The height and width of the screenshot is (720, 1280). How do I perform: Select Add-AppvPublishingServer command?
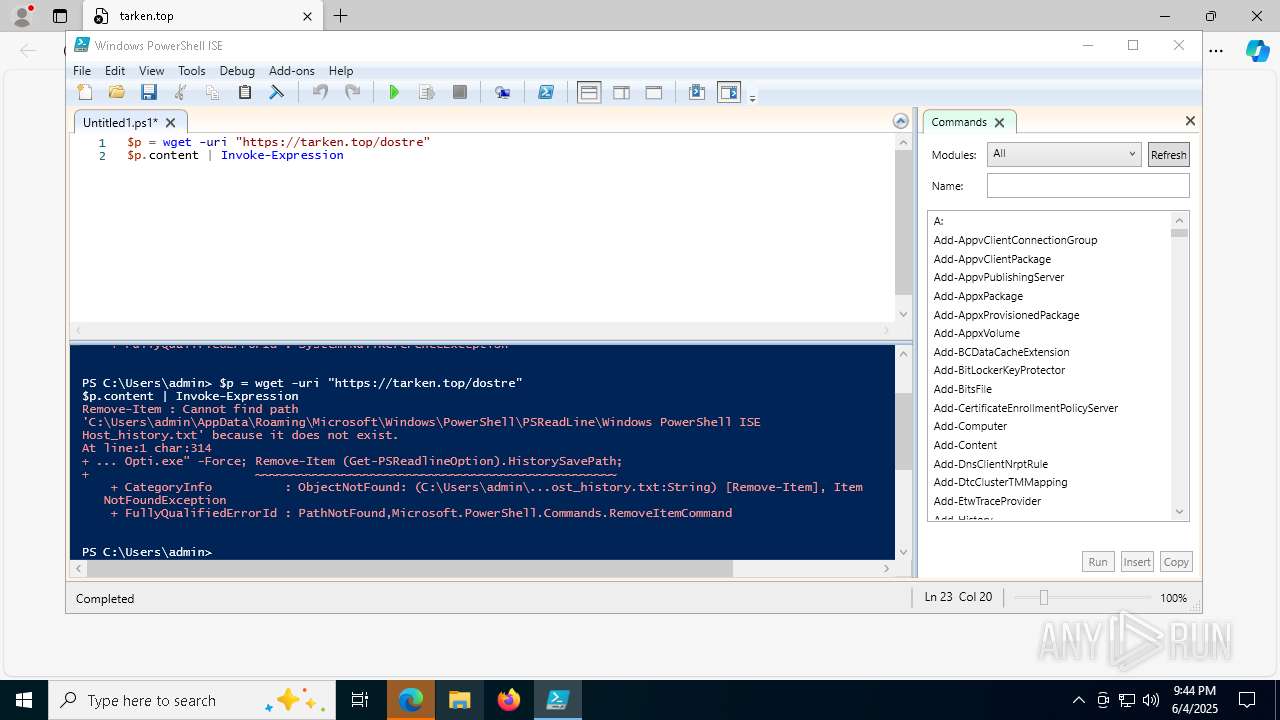[x=999, y=277]
